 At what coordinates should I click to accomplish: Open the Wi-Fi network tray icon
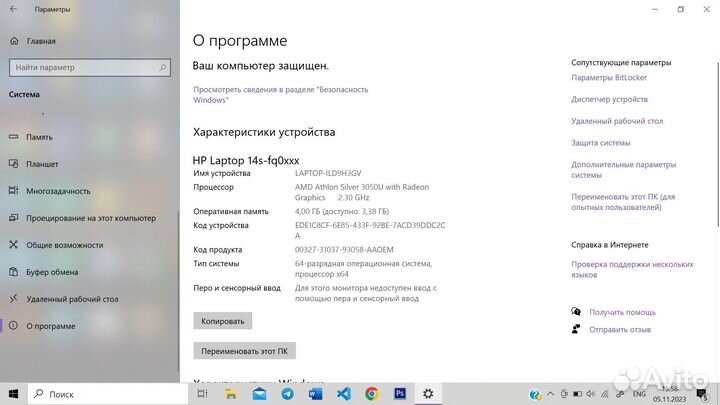605,394
